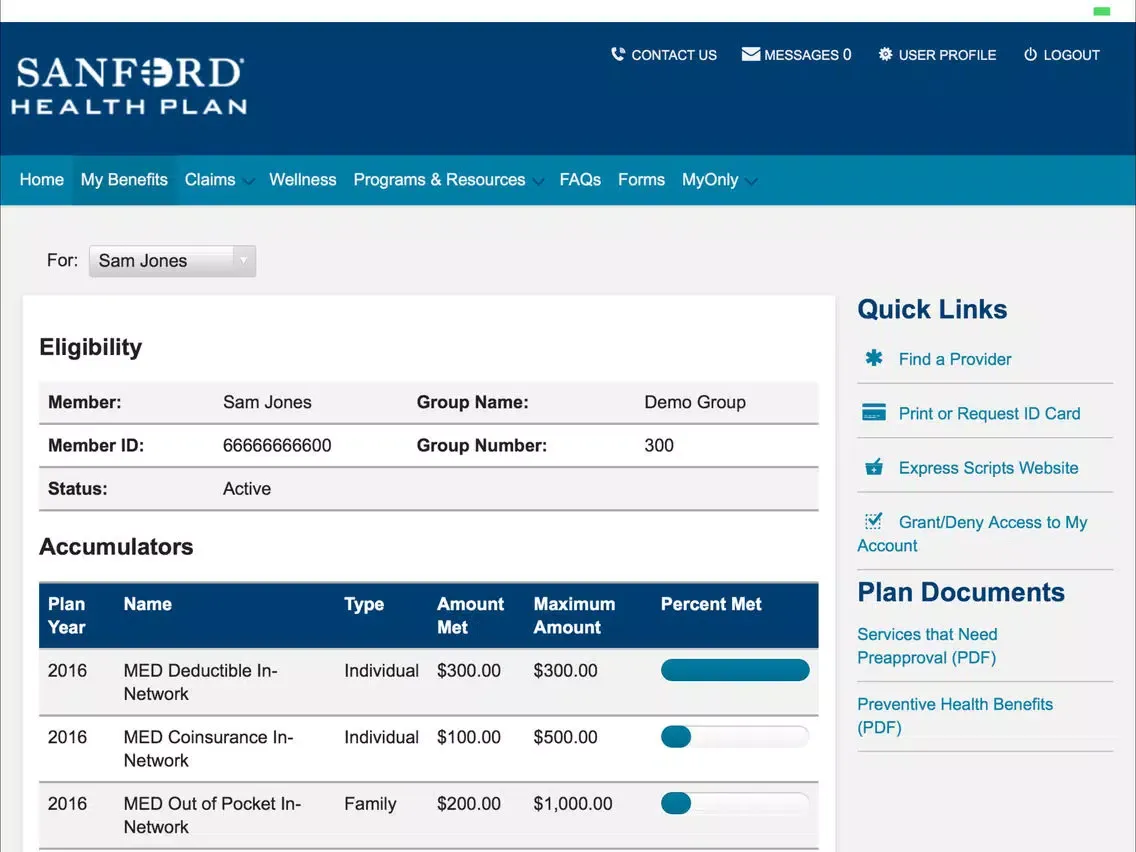
Task: Click the Percent Met column header
Action: (x=711, y=604)
